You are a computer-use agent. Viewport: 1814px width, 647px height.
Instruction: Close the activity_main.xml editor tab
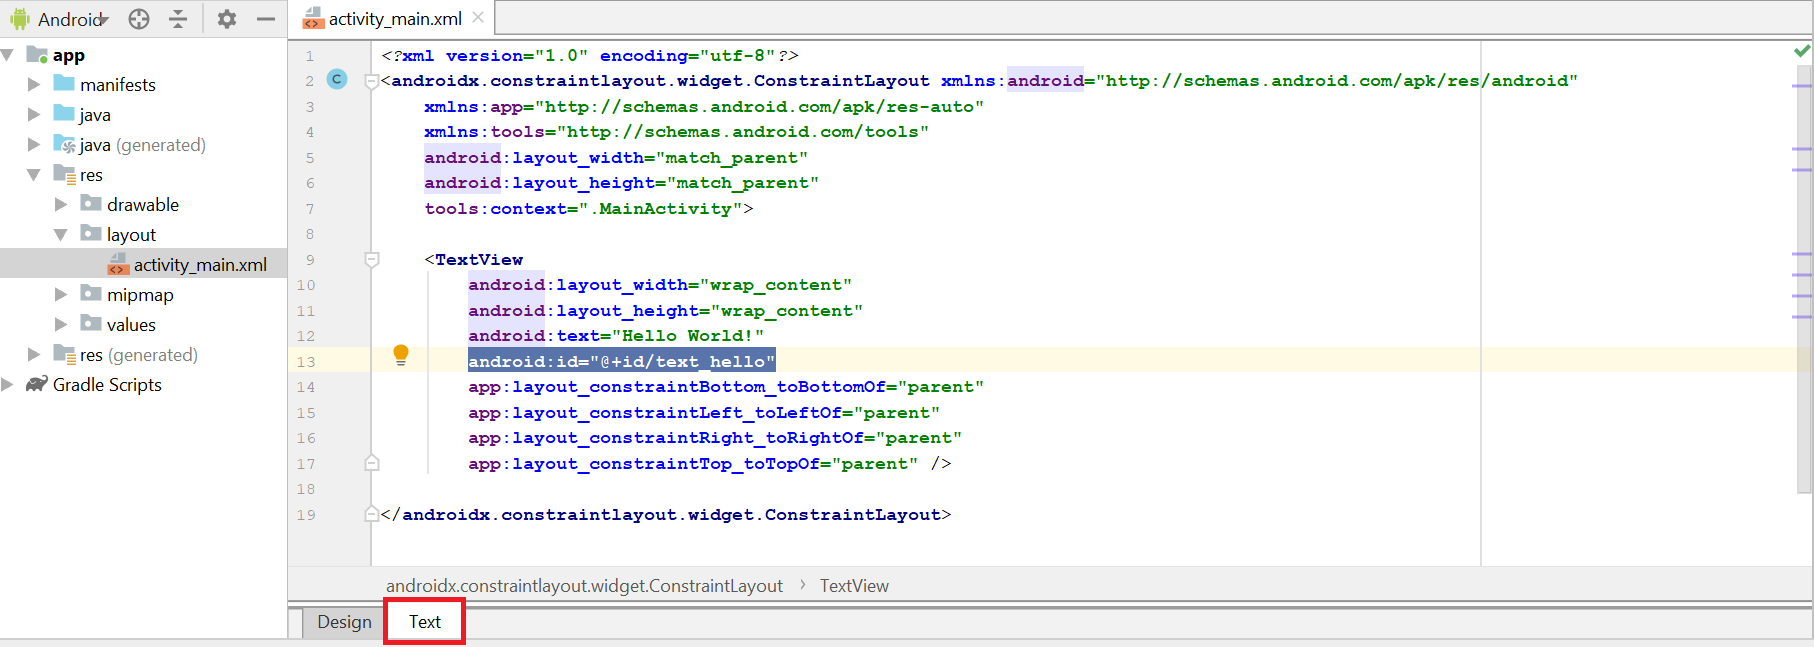[478, 17]
